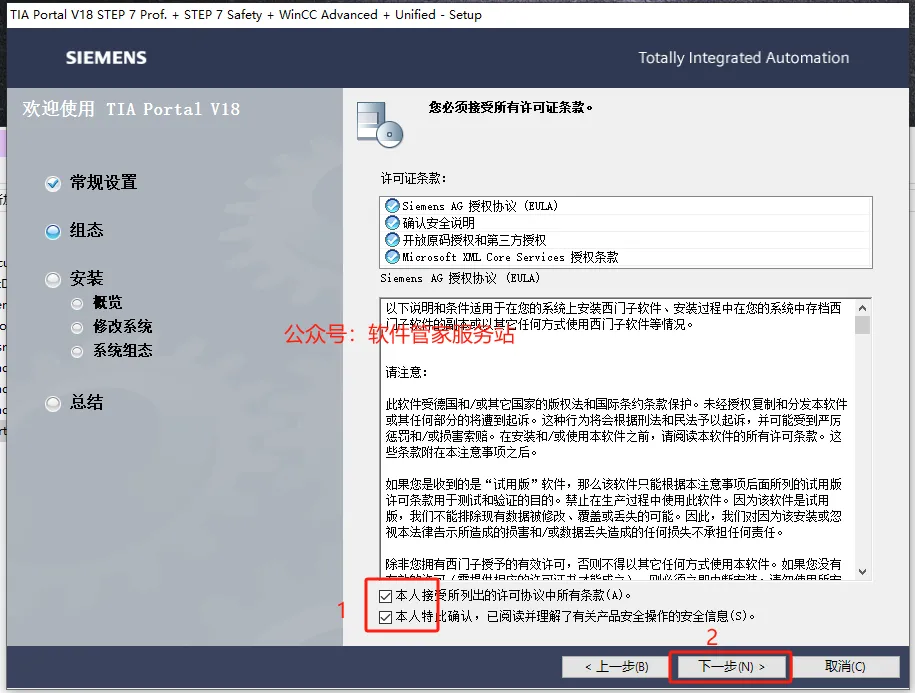Click inside the license agreement text area
This screenshot has width=915, height=693.
(x=617, y=439)
